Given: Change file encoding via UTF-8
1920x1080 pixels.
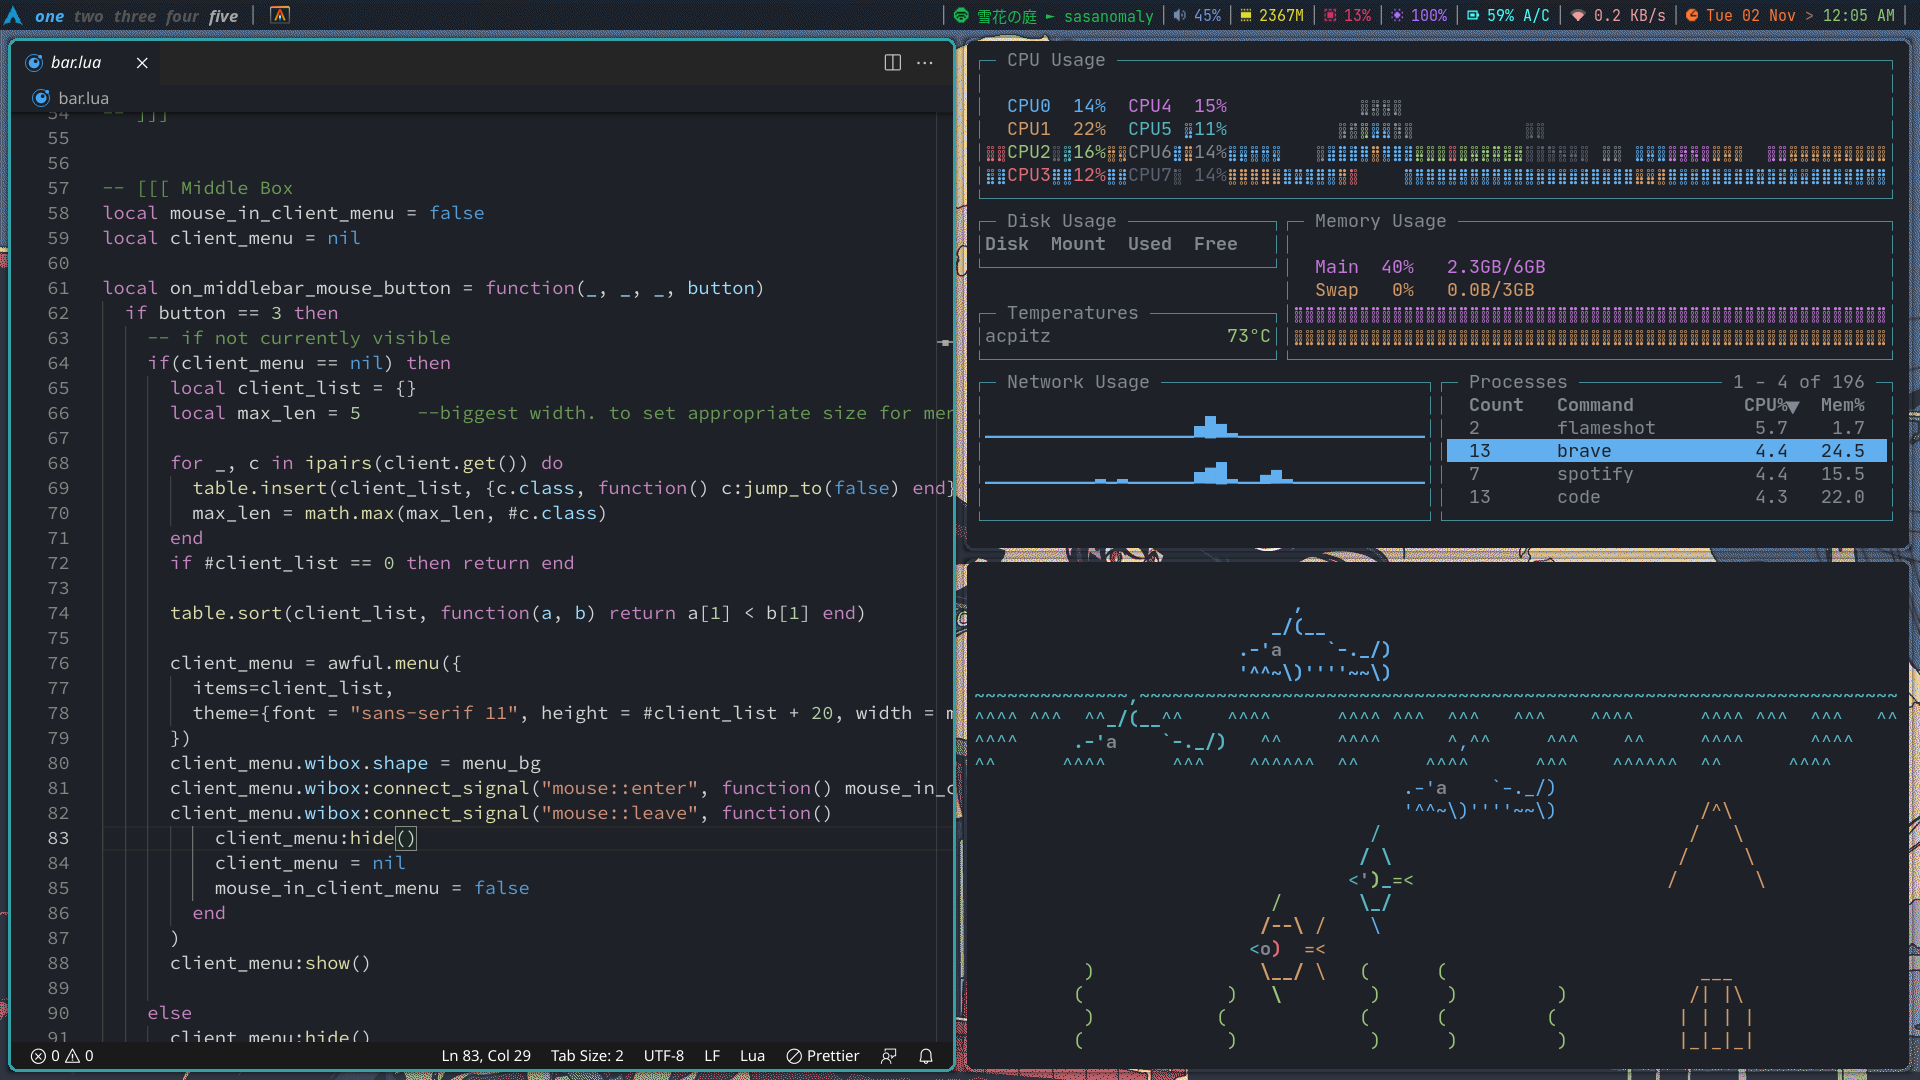Looking at the screenshot, I should click(x=664, y=1056).
